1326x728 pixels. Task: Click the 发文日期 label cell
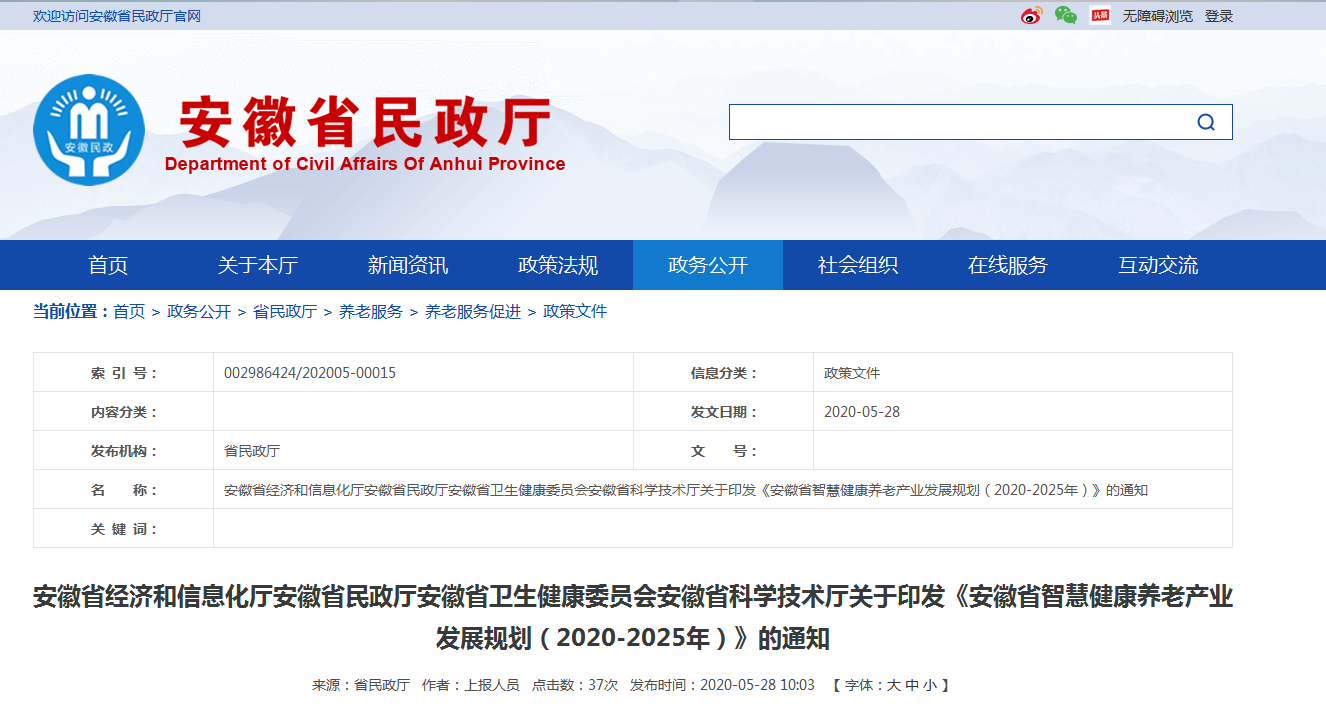point(724,412)
